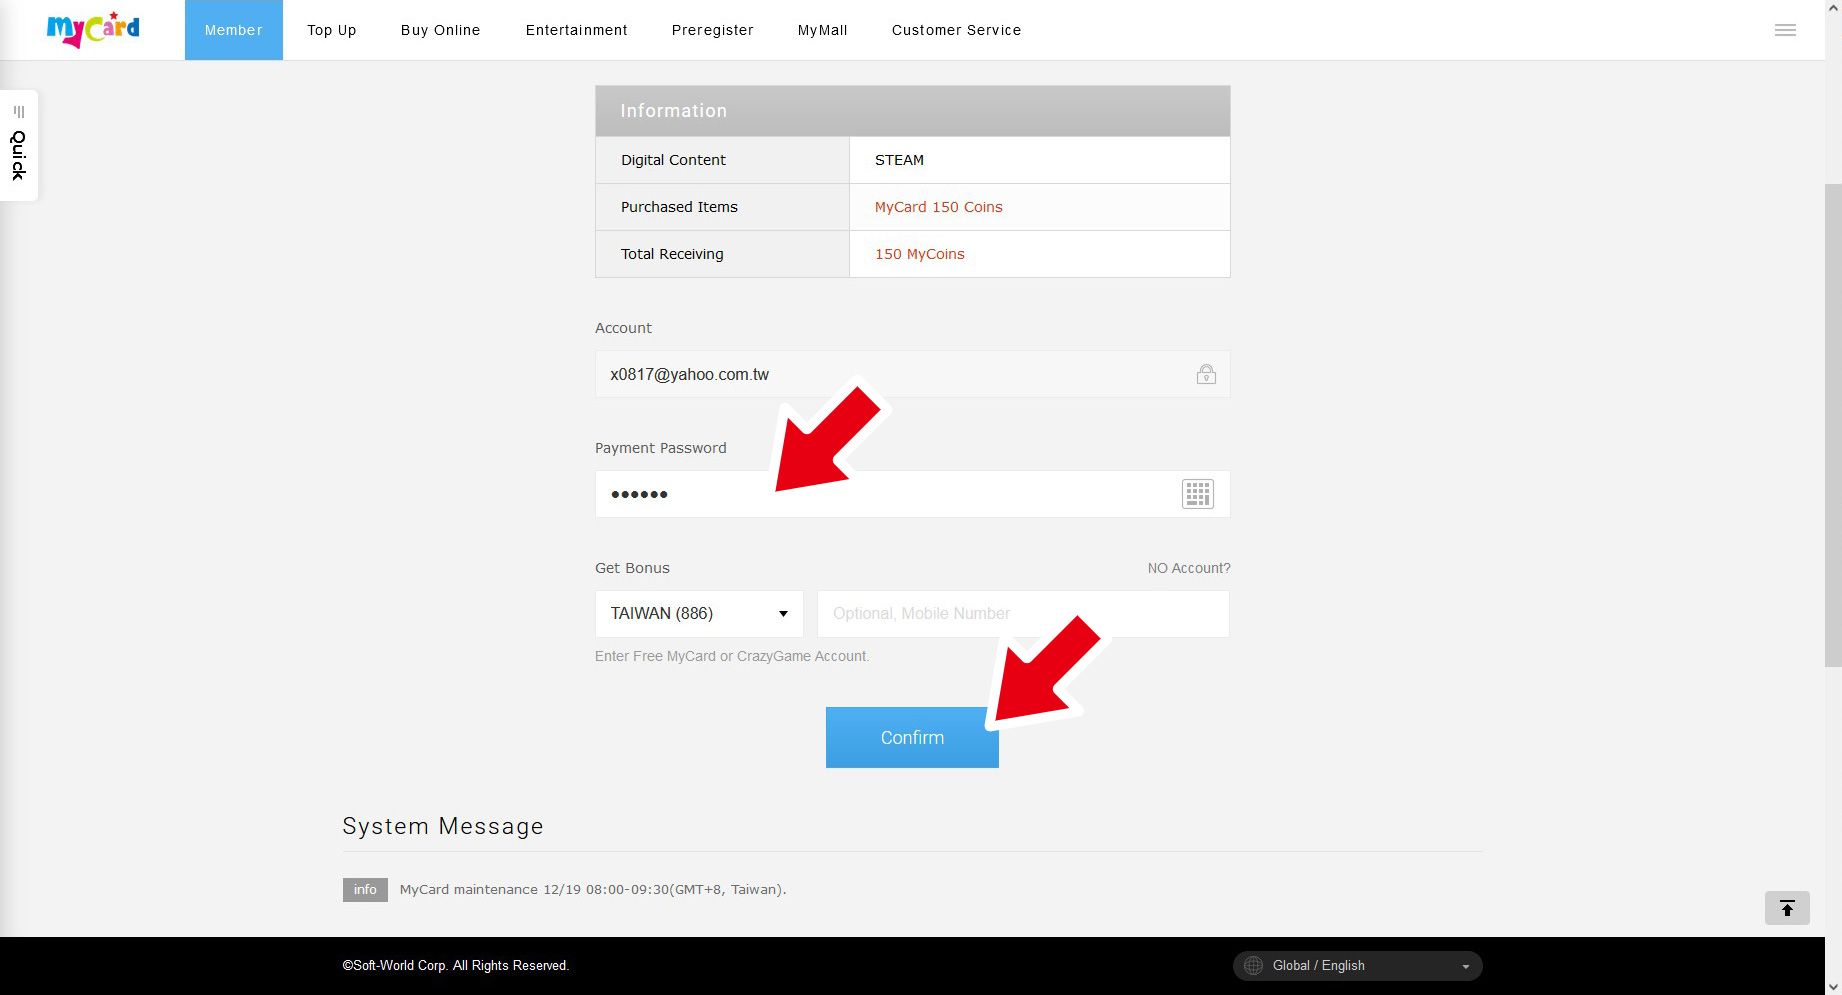Open the Customer Service menu
The width and height of the screenshot is (1842, 995).
(957, 30)
